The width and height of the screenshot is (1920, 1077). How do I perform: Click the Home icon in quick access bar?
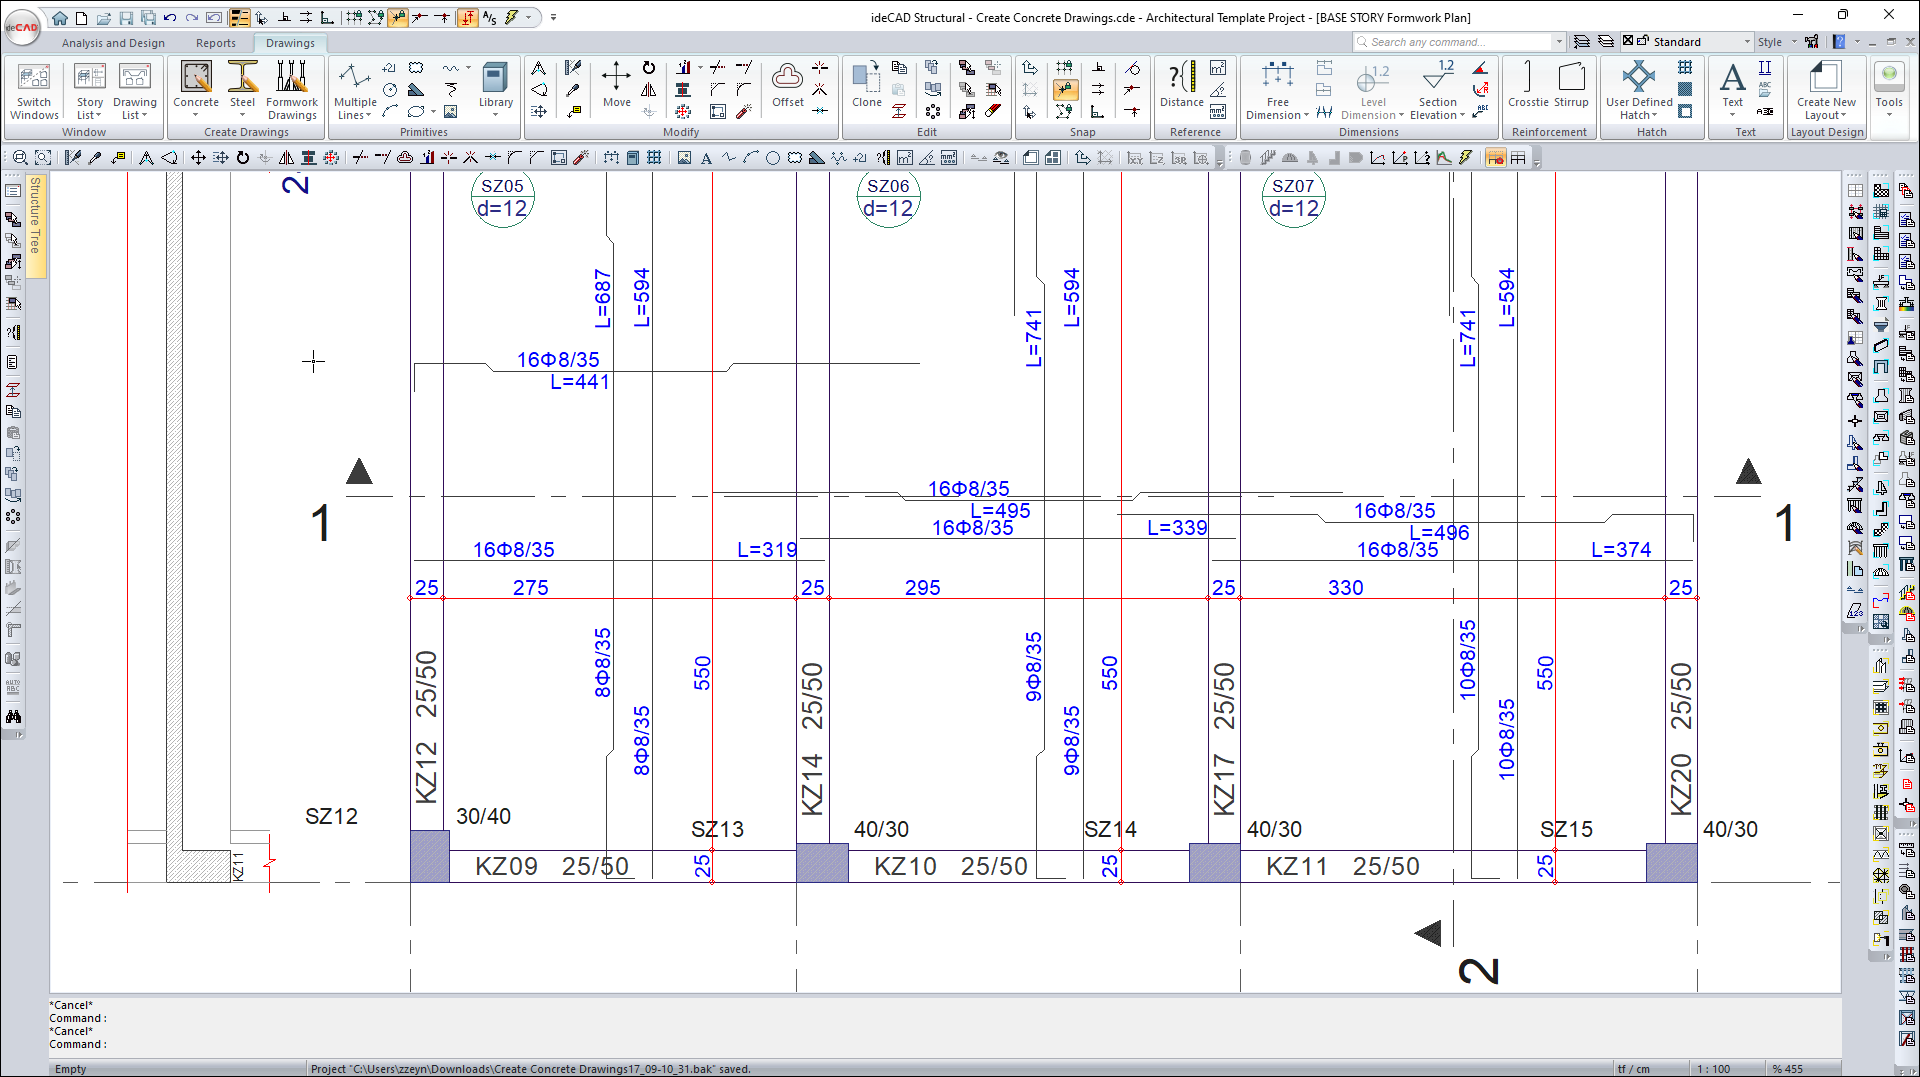pos(60,17)
